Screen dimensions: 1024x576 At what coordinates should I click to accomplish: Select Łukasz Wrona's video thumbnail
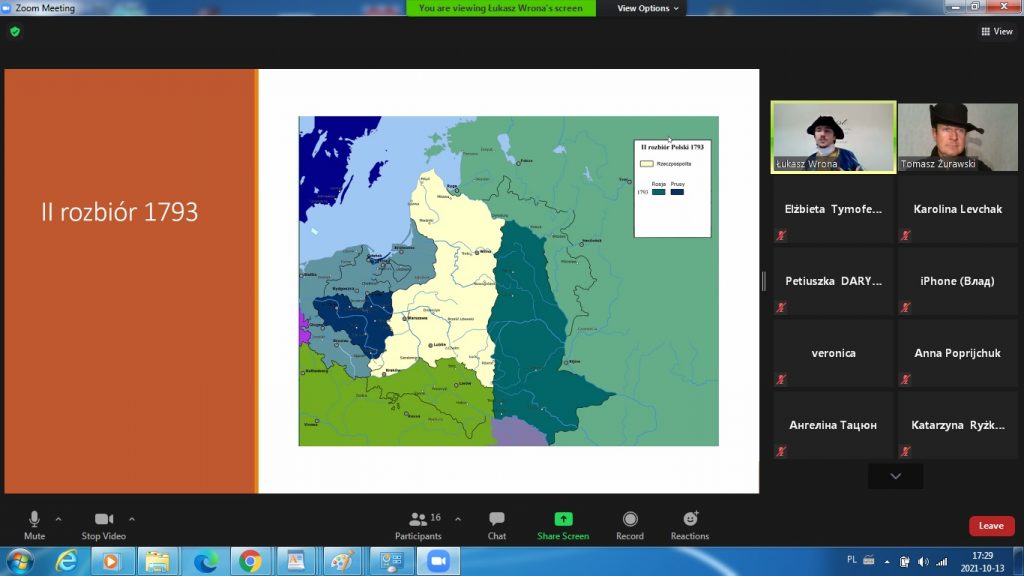click(833, 137)
